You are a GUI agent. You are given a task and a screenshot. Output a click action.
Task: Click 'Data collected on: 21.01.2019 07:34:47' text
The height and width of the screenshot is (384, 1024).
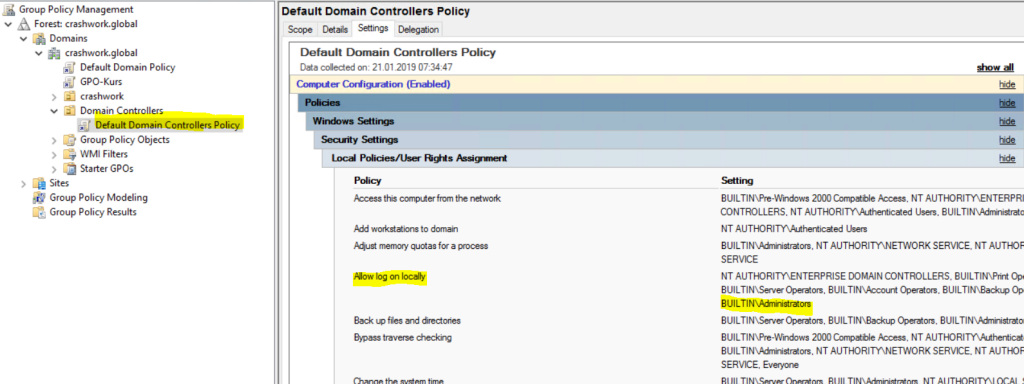point(376,67)
